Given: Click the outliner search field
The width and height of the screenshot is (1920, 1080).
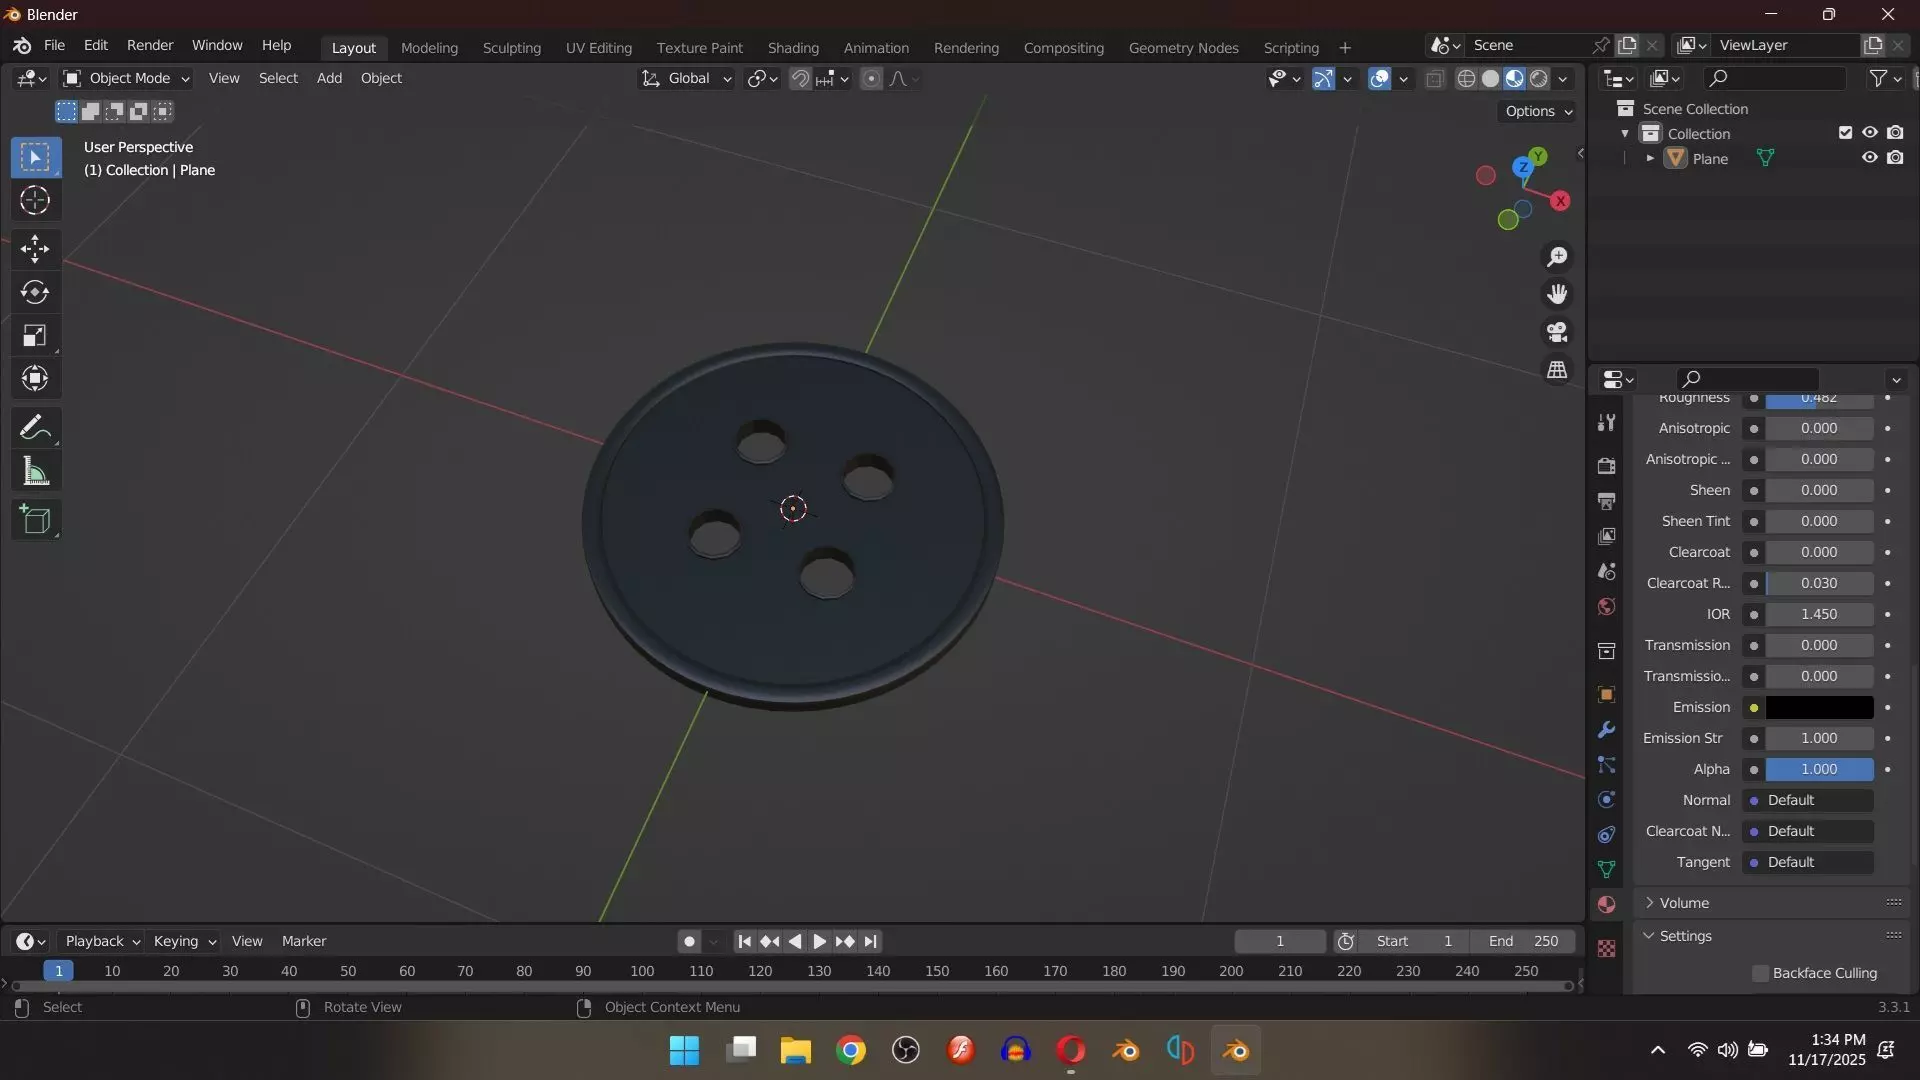Looking at the screenshot, I should point(1775,78).
